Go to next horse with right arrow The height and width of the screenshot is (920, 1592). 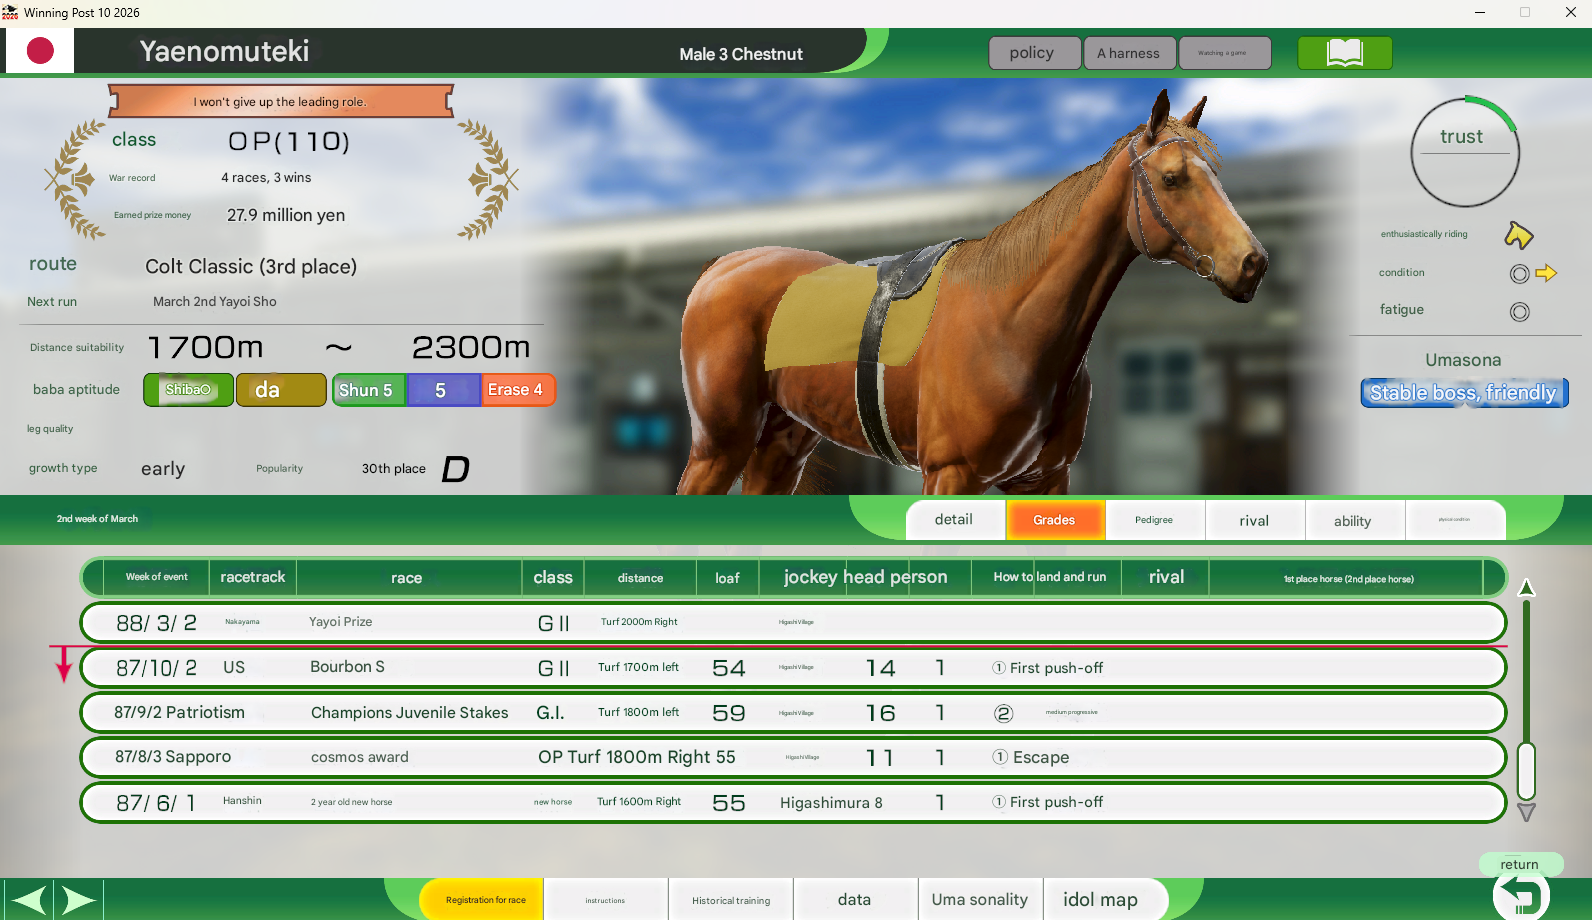coord(78,900)
